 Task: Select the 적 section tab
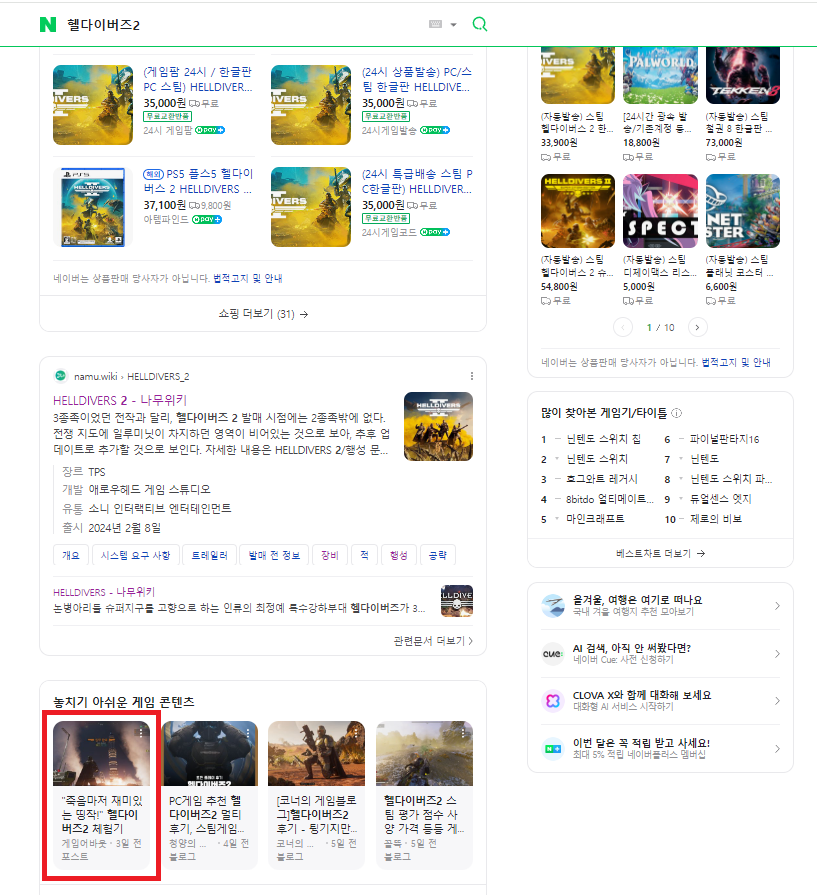coord(364,555)
